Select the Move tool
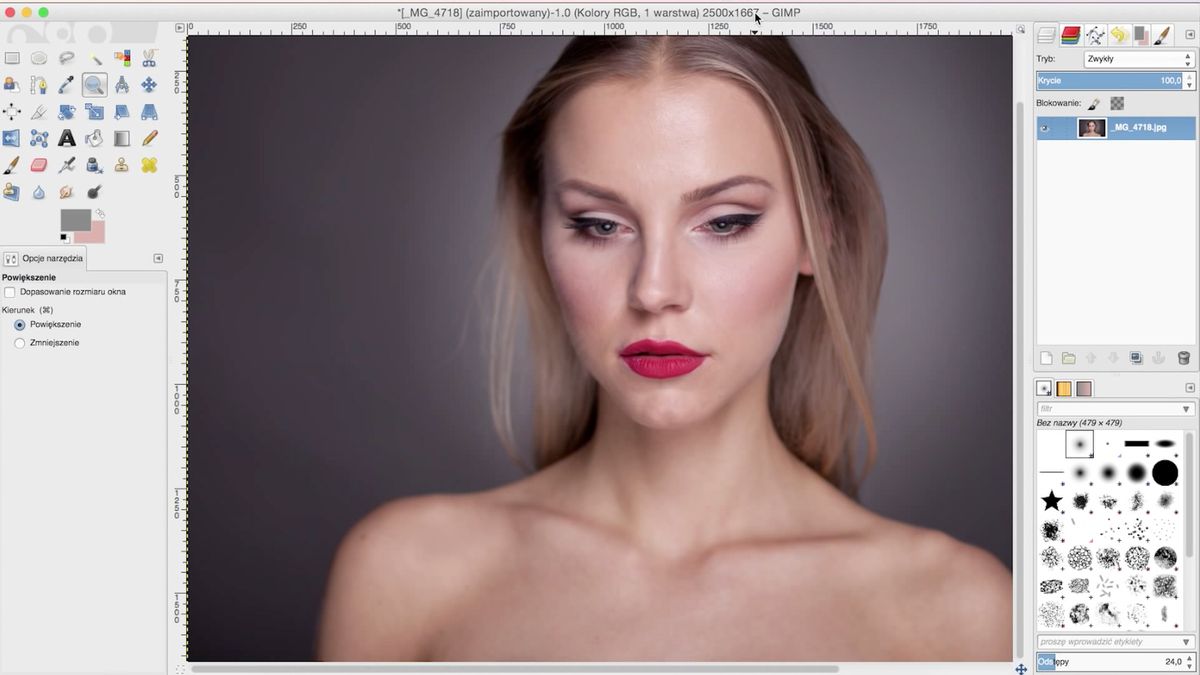 coord(149,85)
